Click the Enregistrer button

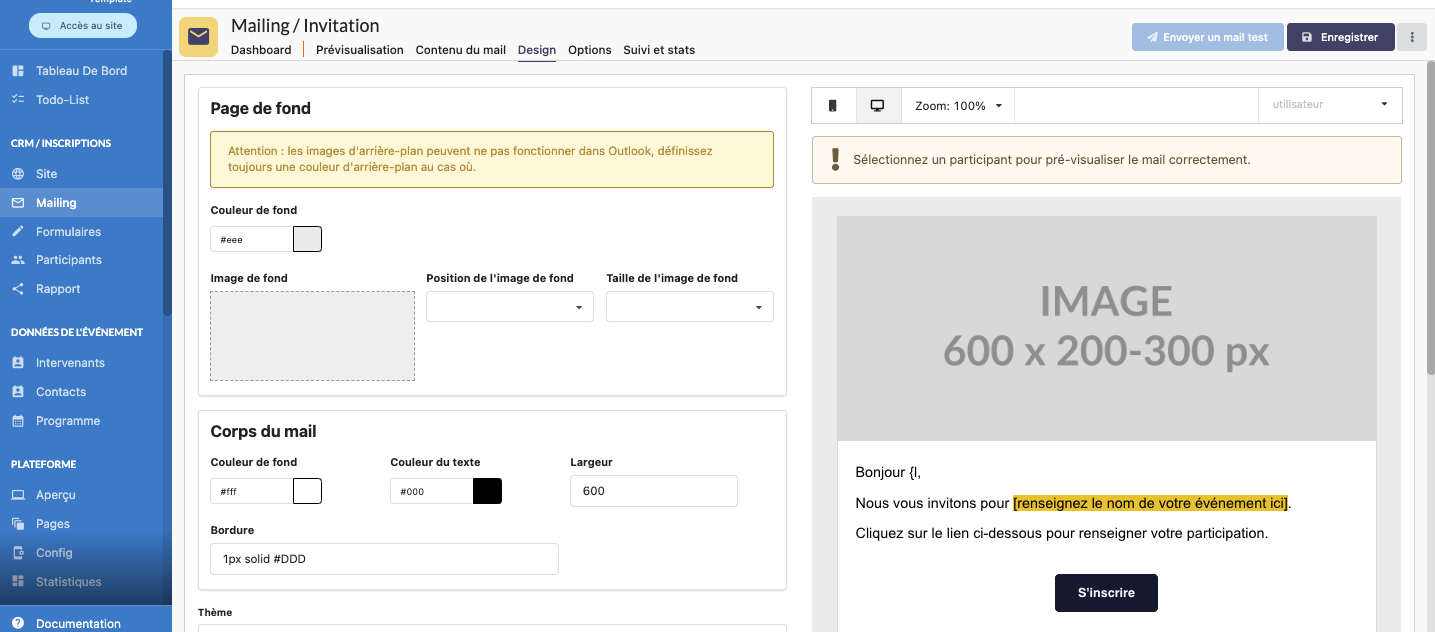tap(1339, 37)
